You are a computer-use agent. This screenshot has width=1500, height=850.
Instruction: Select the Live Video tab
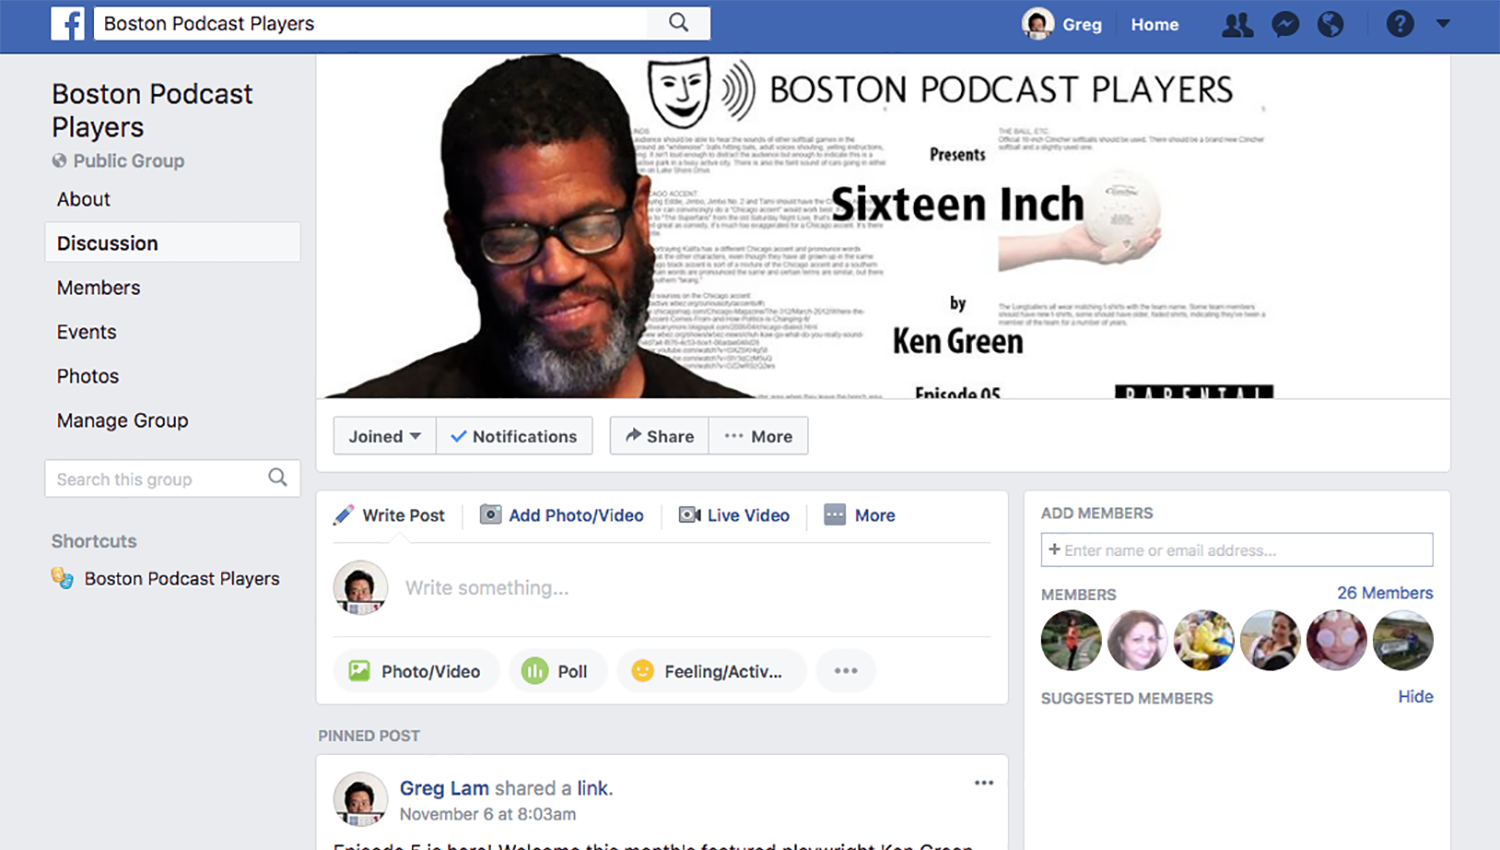pyautogui.click(x=734, y=515)
